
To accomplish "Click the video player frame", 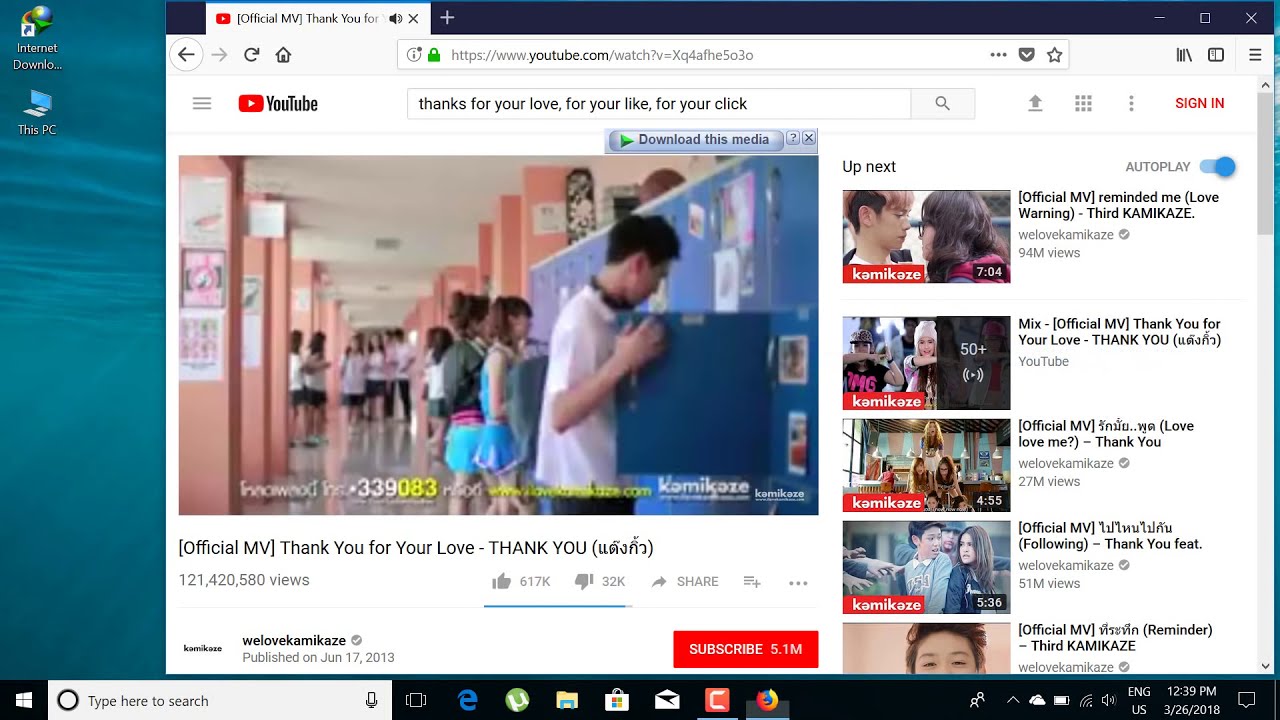I will [498, 335].
